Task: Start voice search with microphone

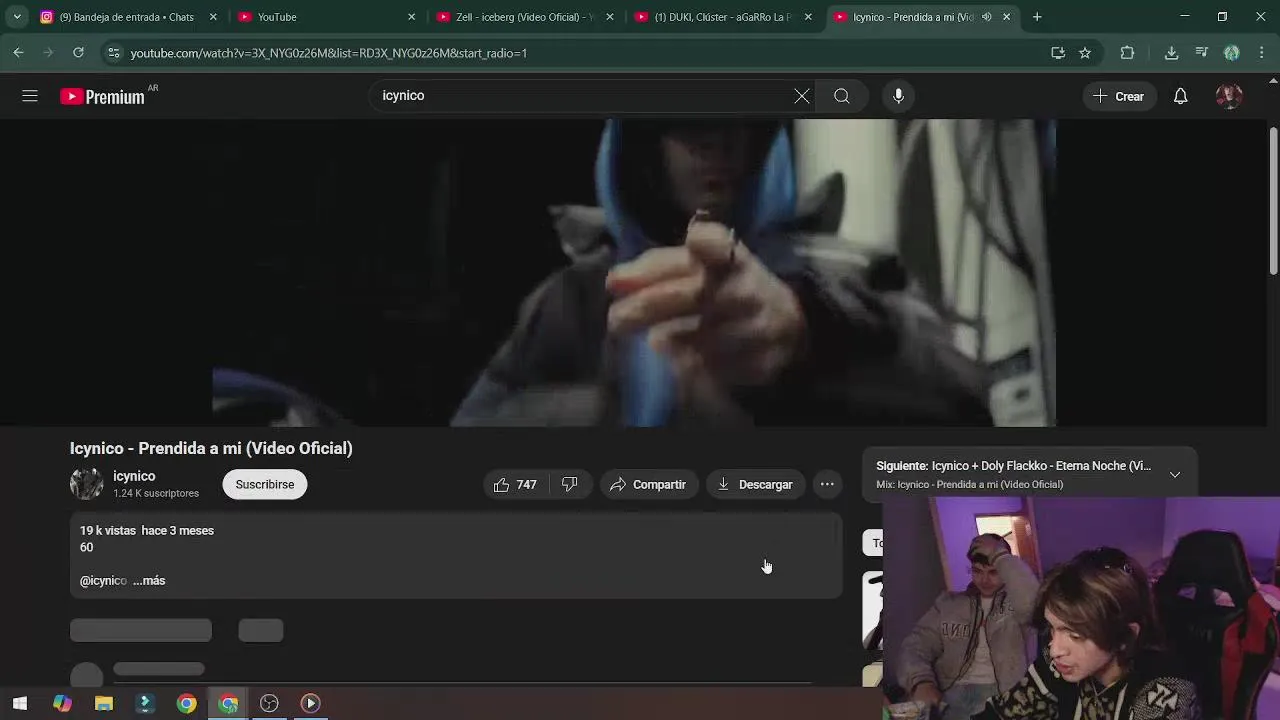Action: [x=898, y=96]
